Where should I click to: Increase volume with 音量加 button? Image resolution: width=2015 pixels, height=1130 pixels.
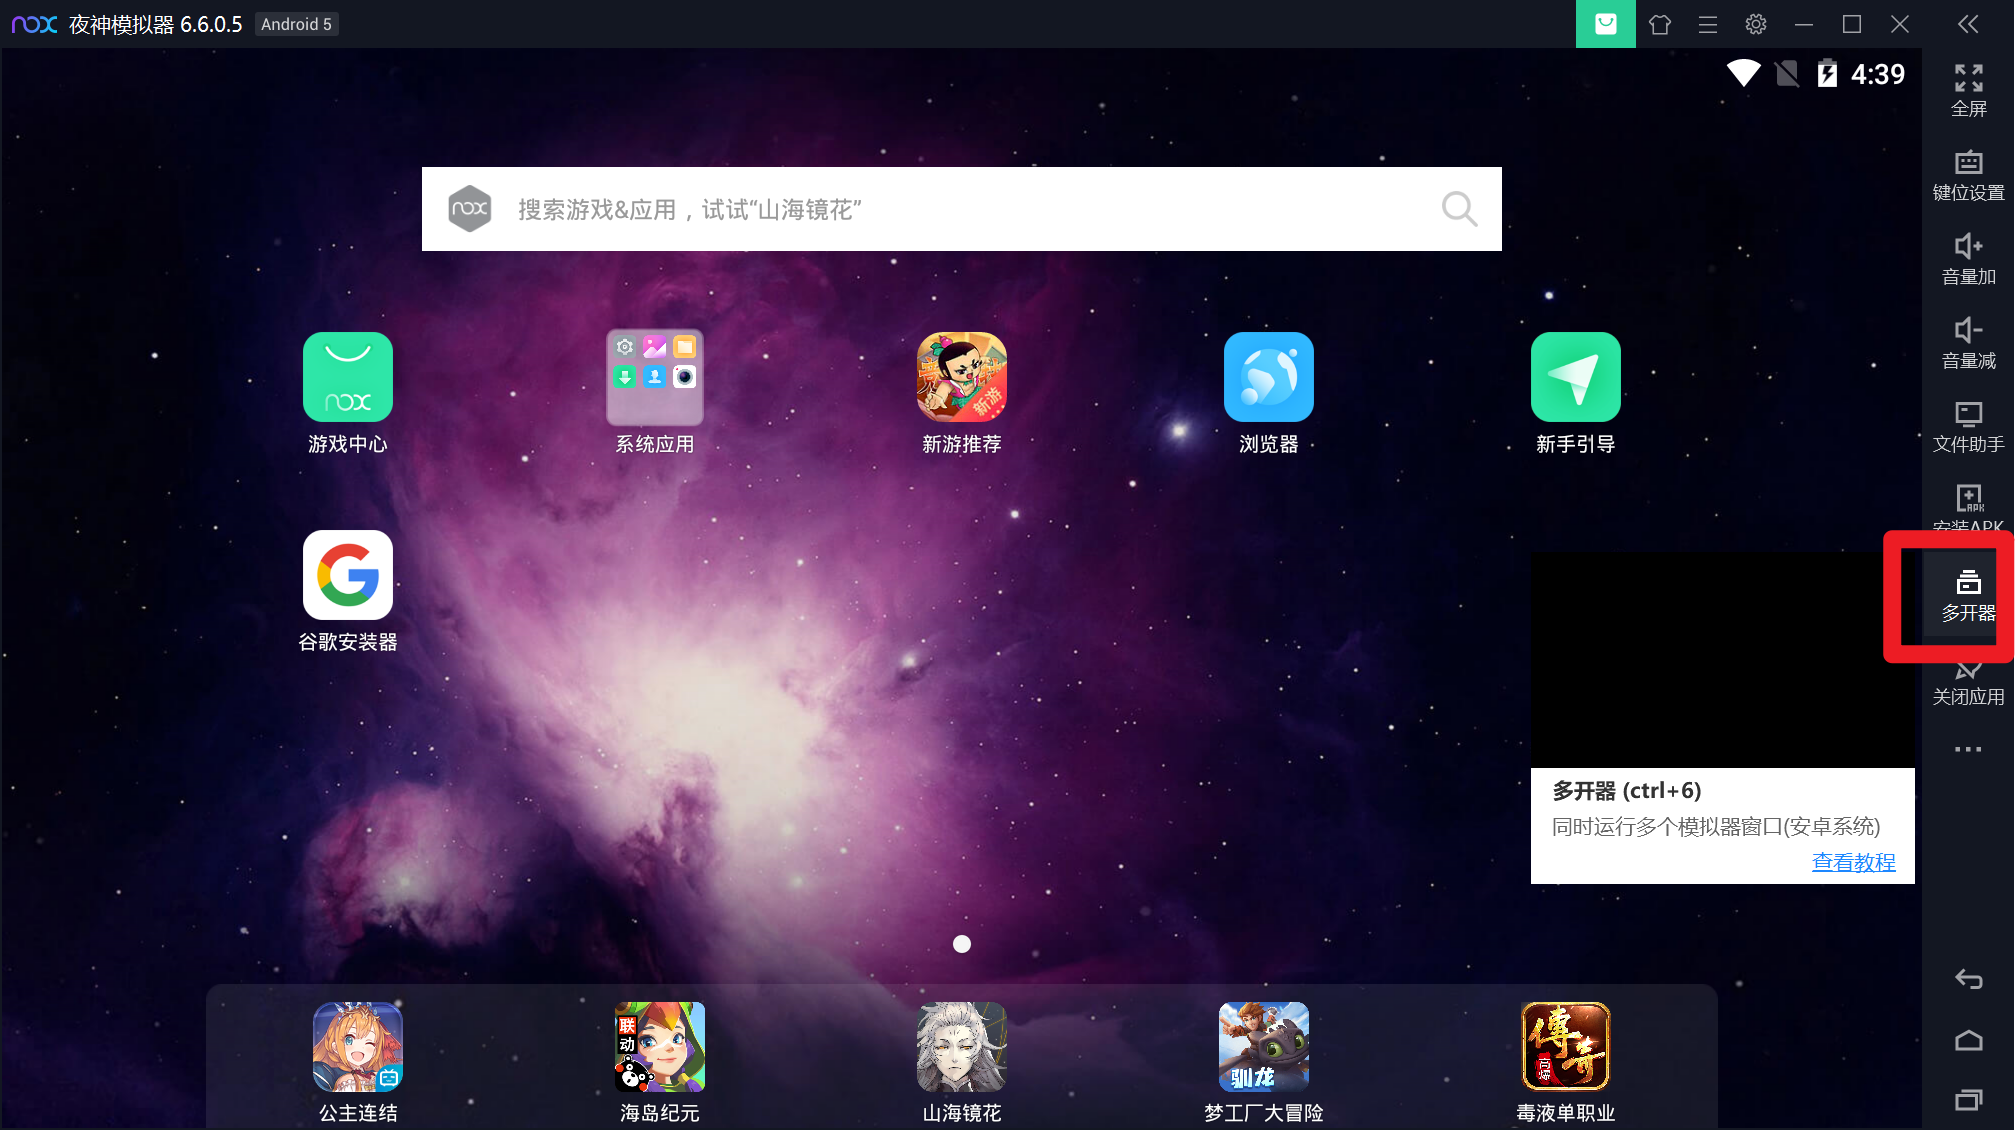tap(1968, 258)
